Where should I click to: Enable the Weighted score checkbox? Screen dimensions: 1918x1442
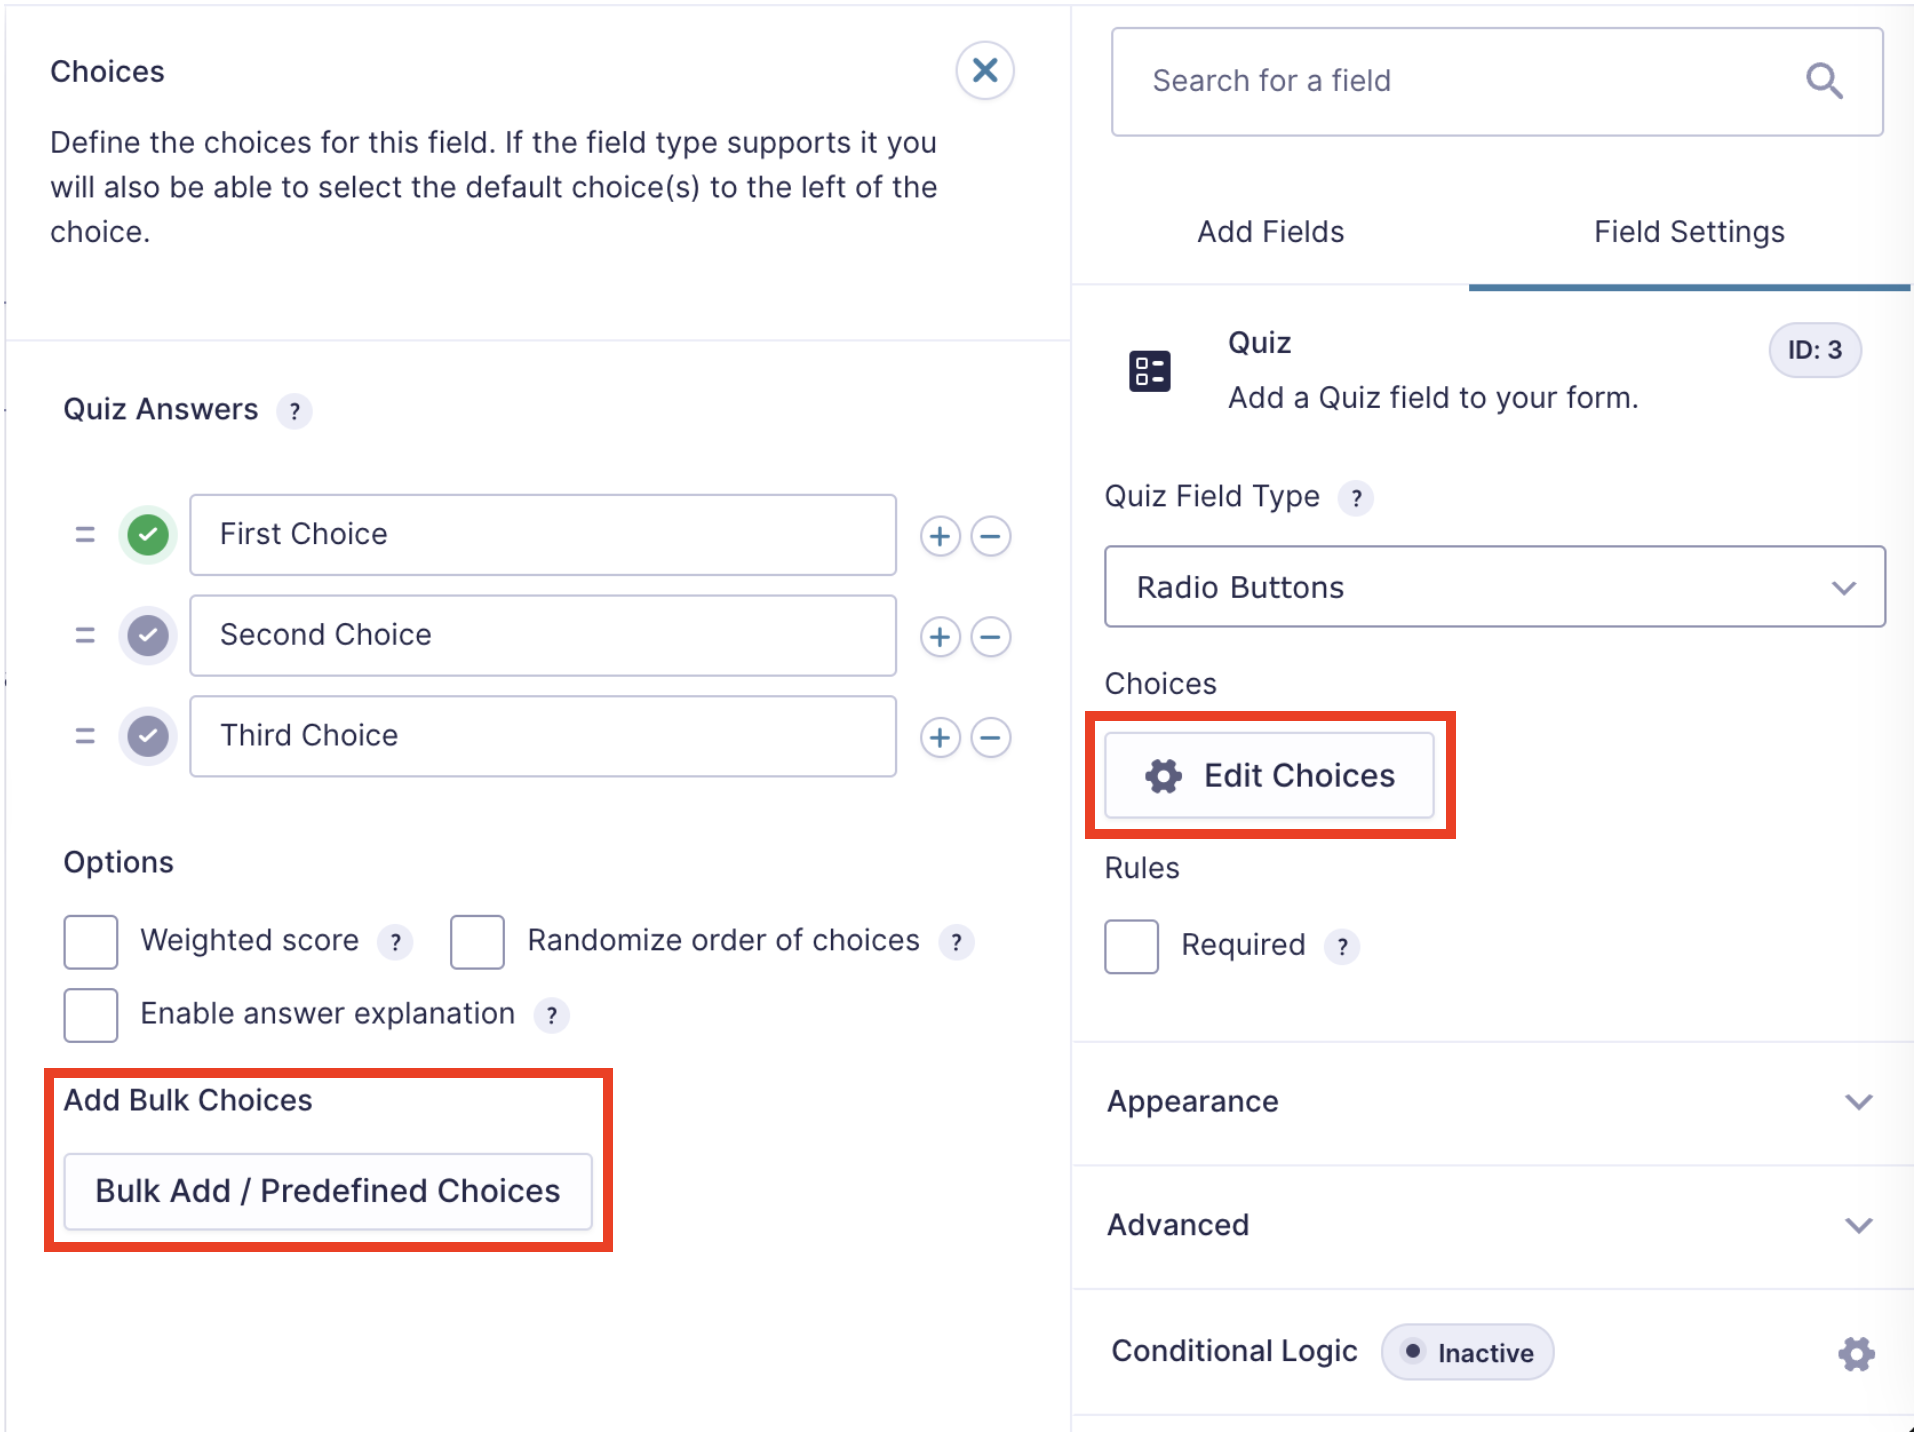[91, 942]
